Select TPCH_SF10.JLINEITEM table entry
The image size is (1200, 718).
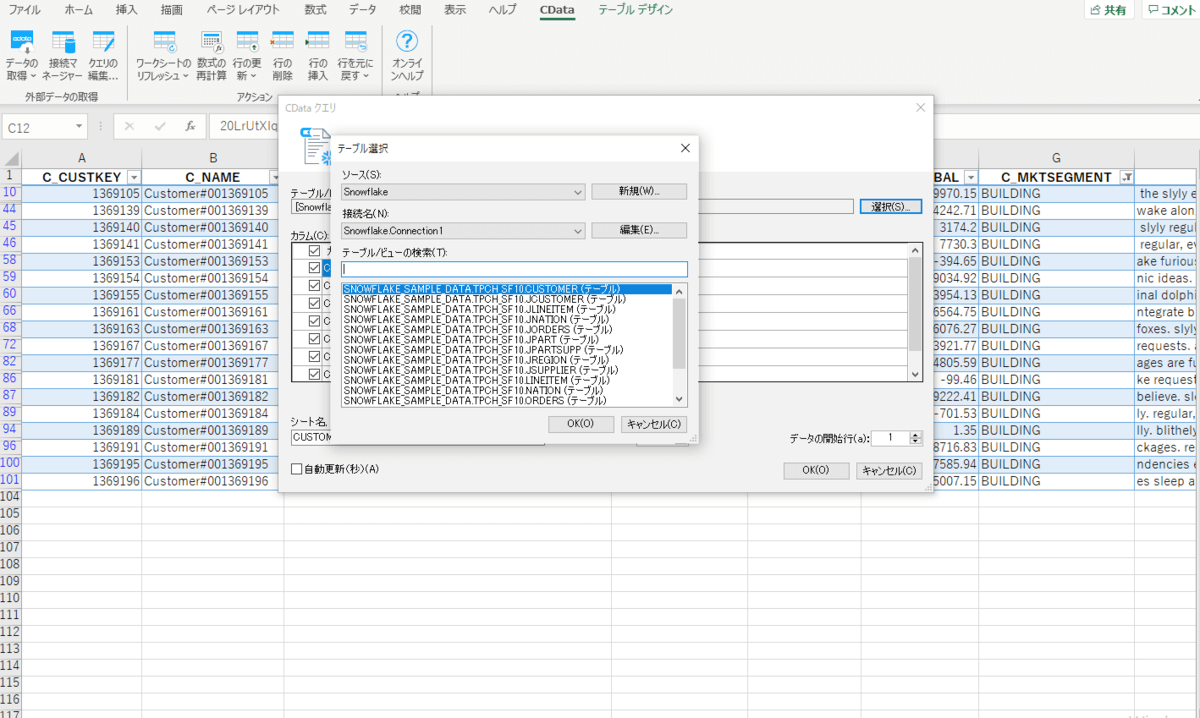(x=479, y=309)
